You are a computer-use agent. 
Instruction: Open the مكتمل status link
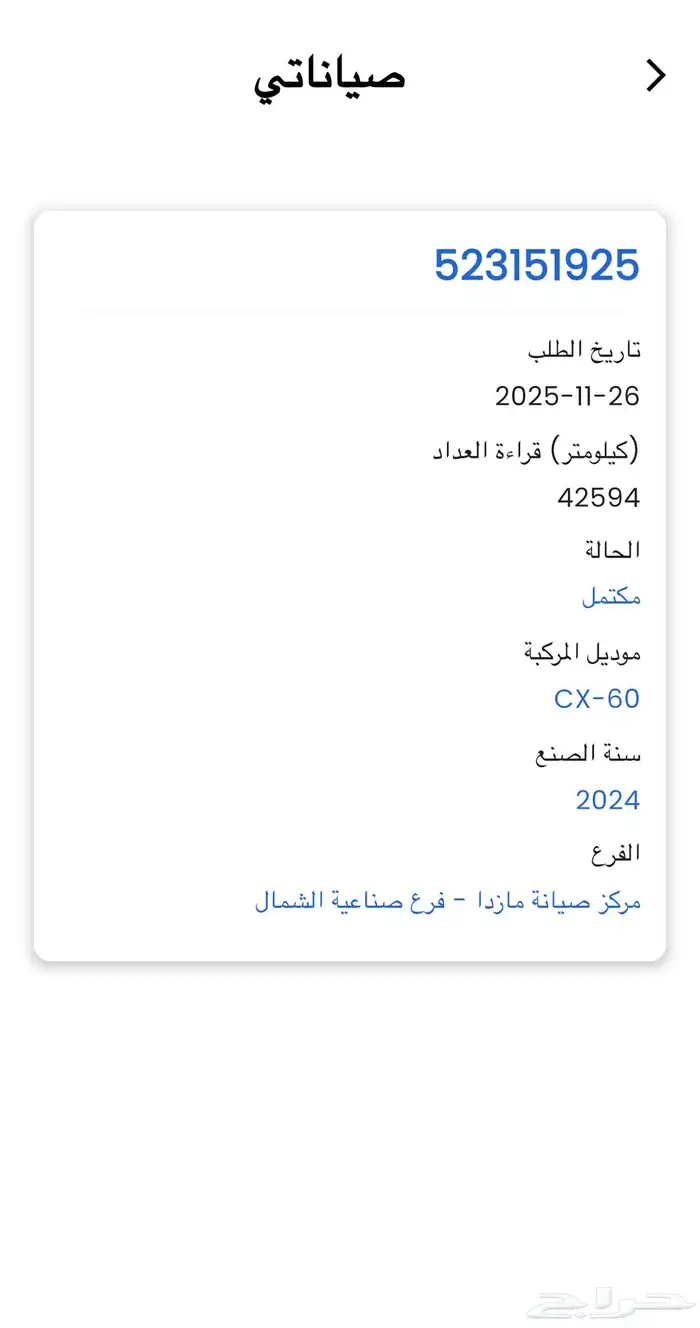point(612,596)
